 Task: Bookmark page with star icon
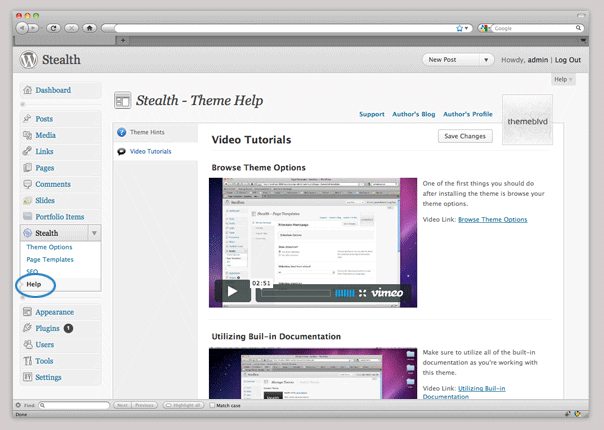pos(459,28)
